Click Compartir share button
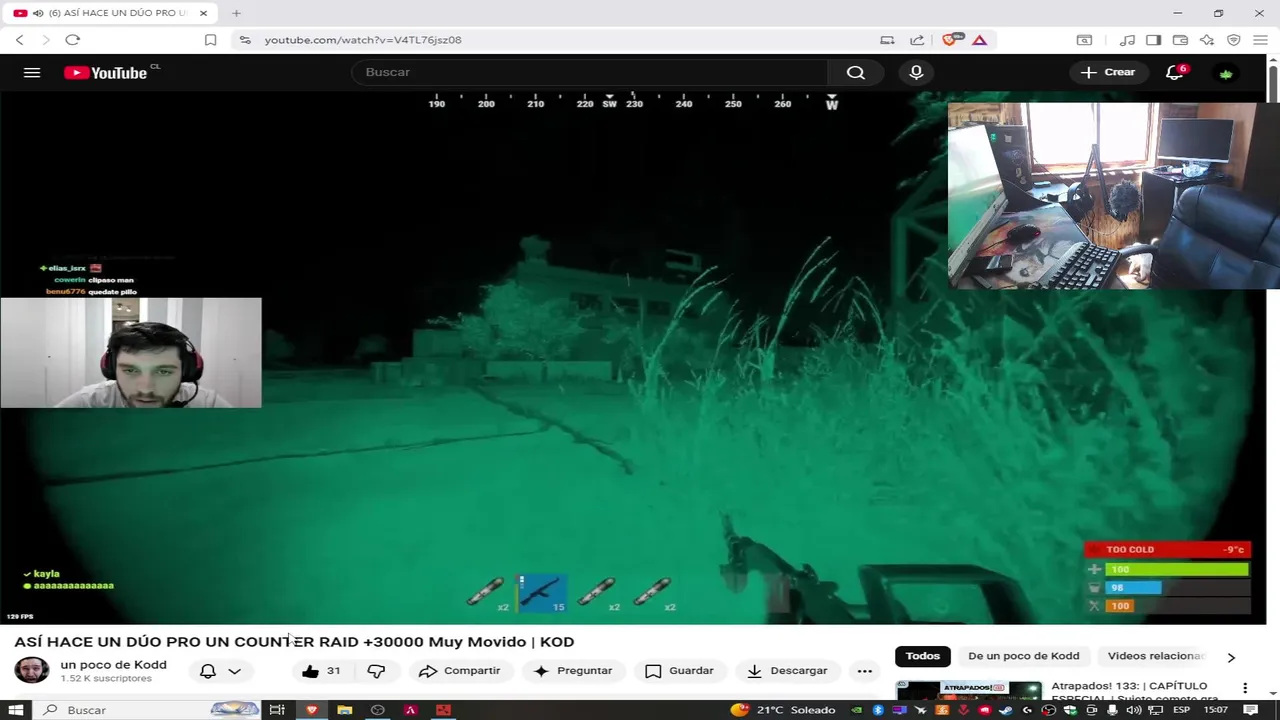The height and width of the screenshot is (720, 1280). click(x=459, y=671)
